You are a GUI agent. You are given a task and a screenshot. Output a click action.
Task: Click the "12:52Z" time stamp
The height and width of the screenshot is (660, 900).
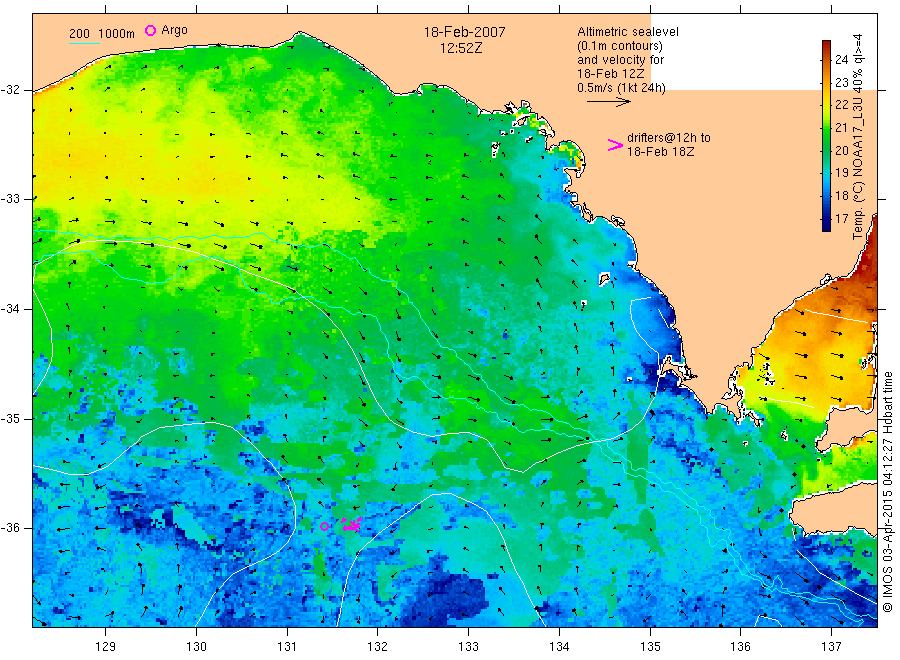[461, 48]
